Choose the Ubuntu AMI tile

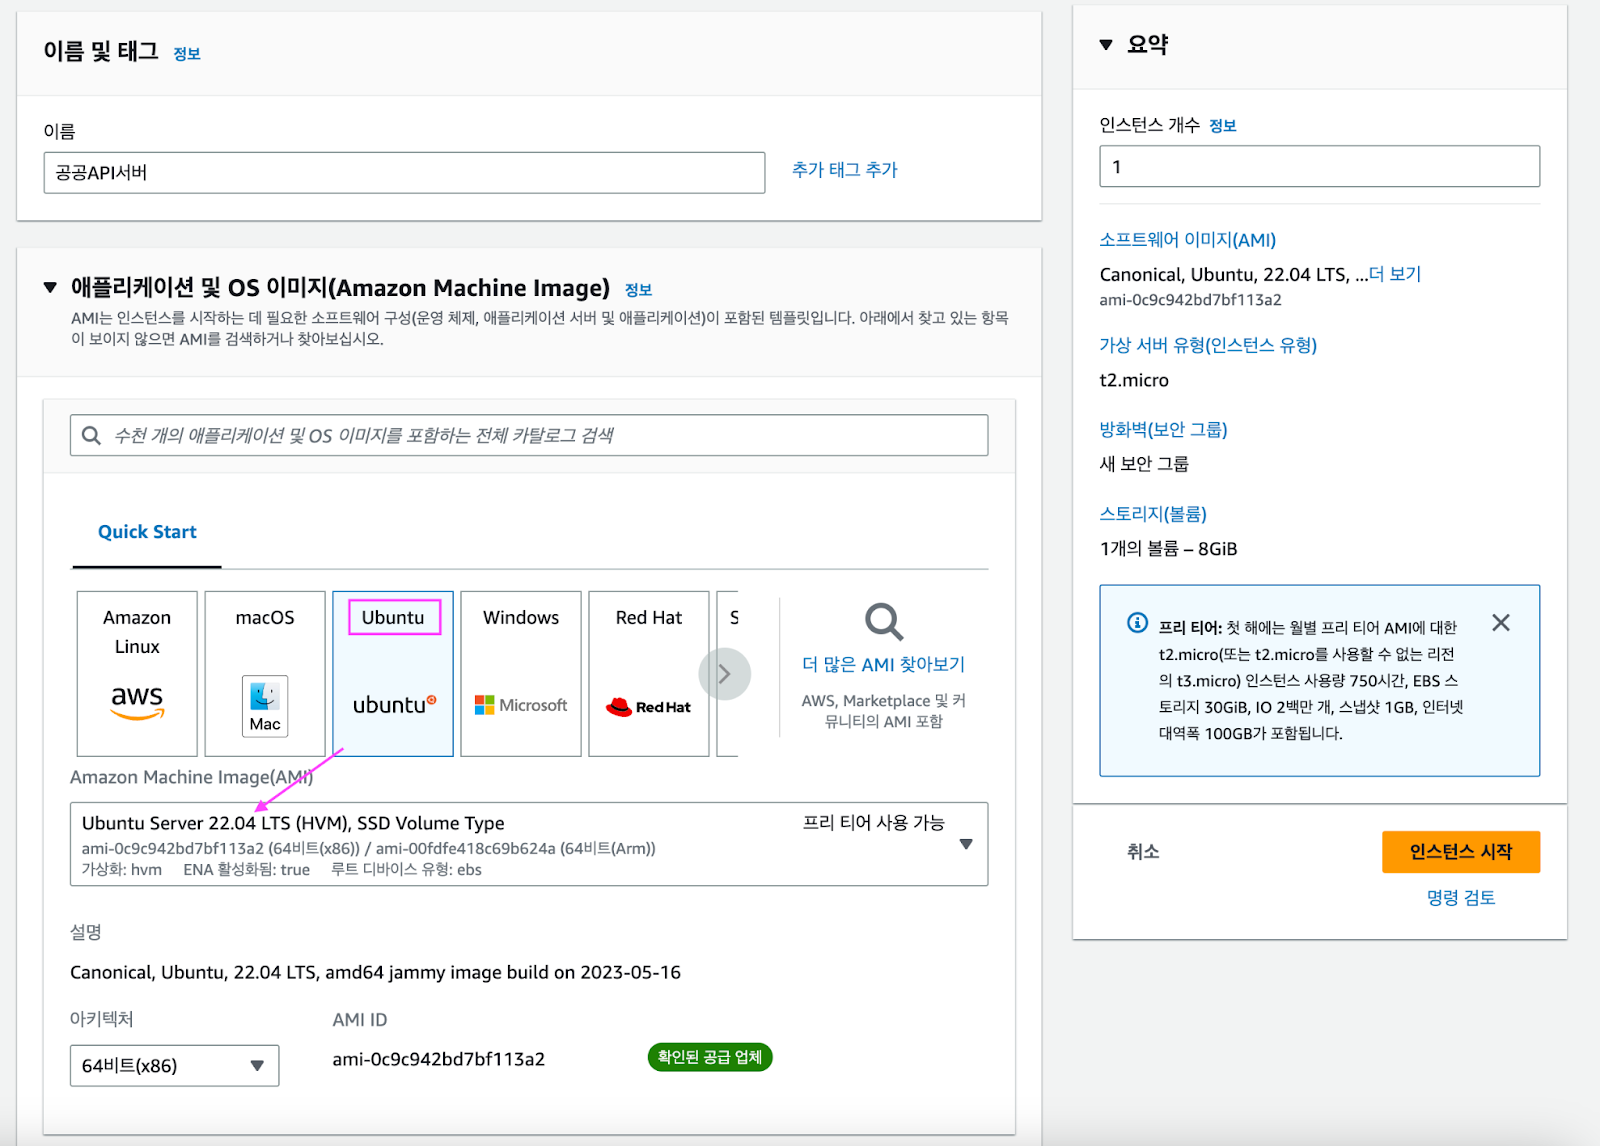click(x=393, y=673)
